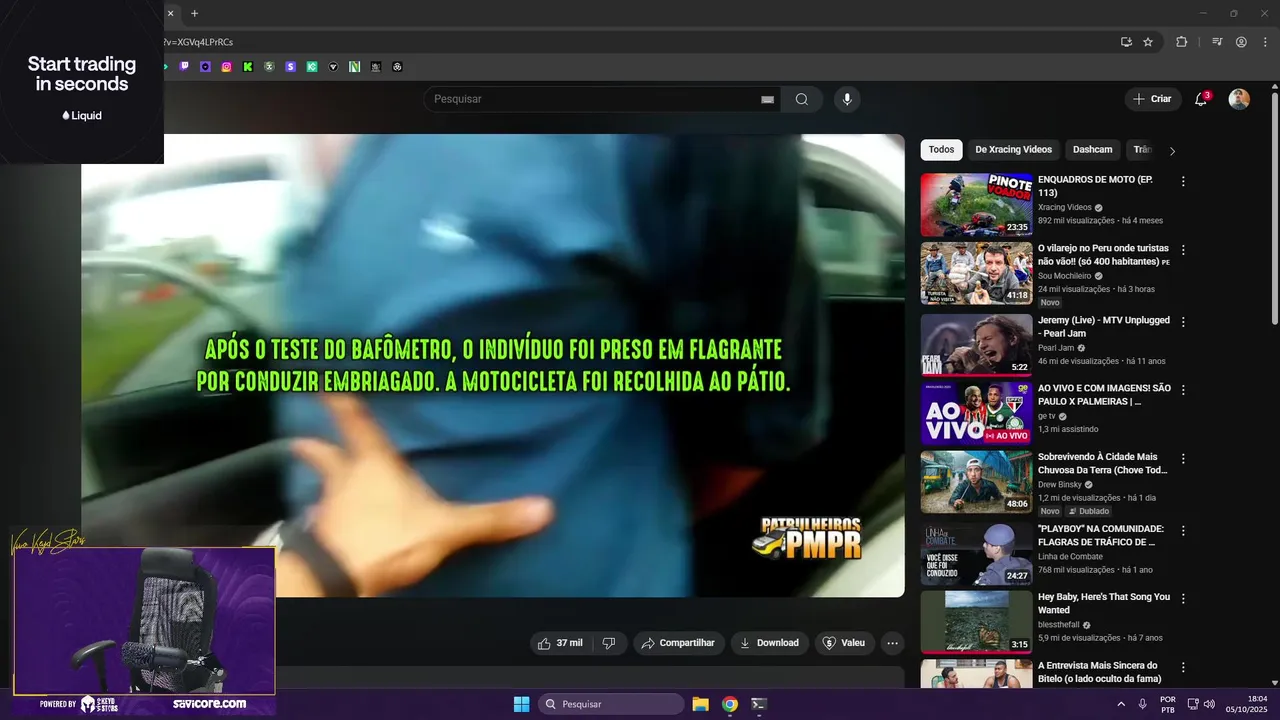1280x720 pixels.
Task: Open the Chrome three-dot menu
Action: 1264,42
